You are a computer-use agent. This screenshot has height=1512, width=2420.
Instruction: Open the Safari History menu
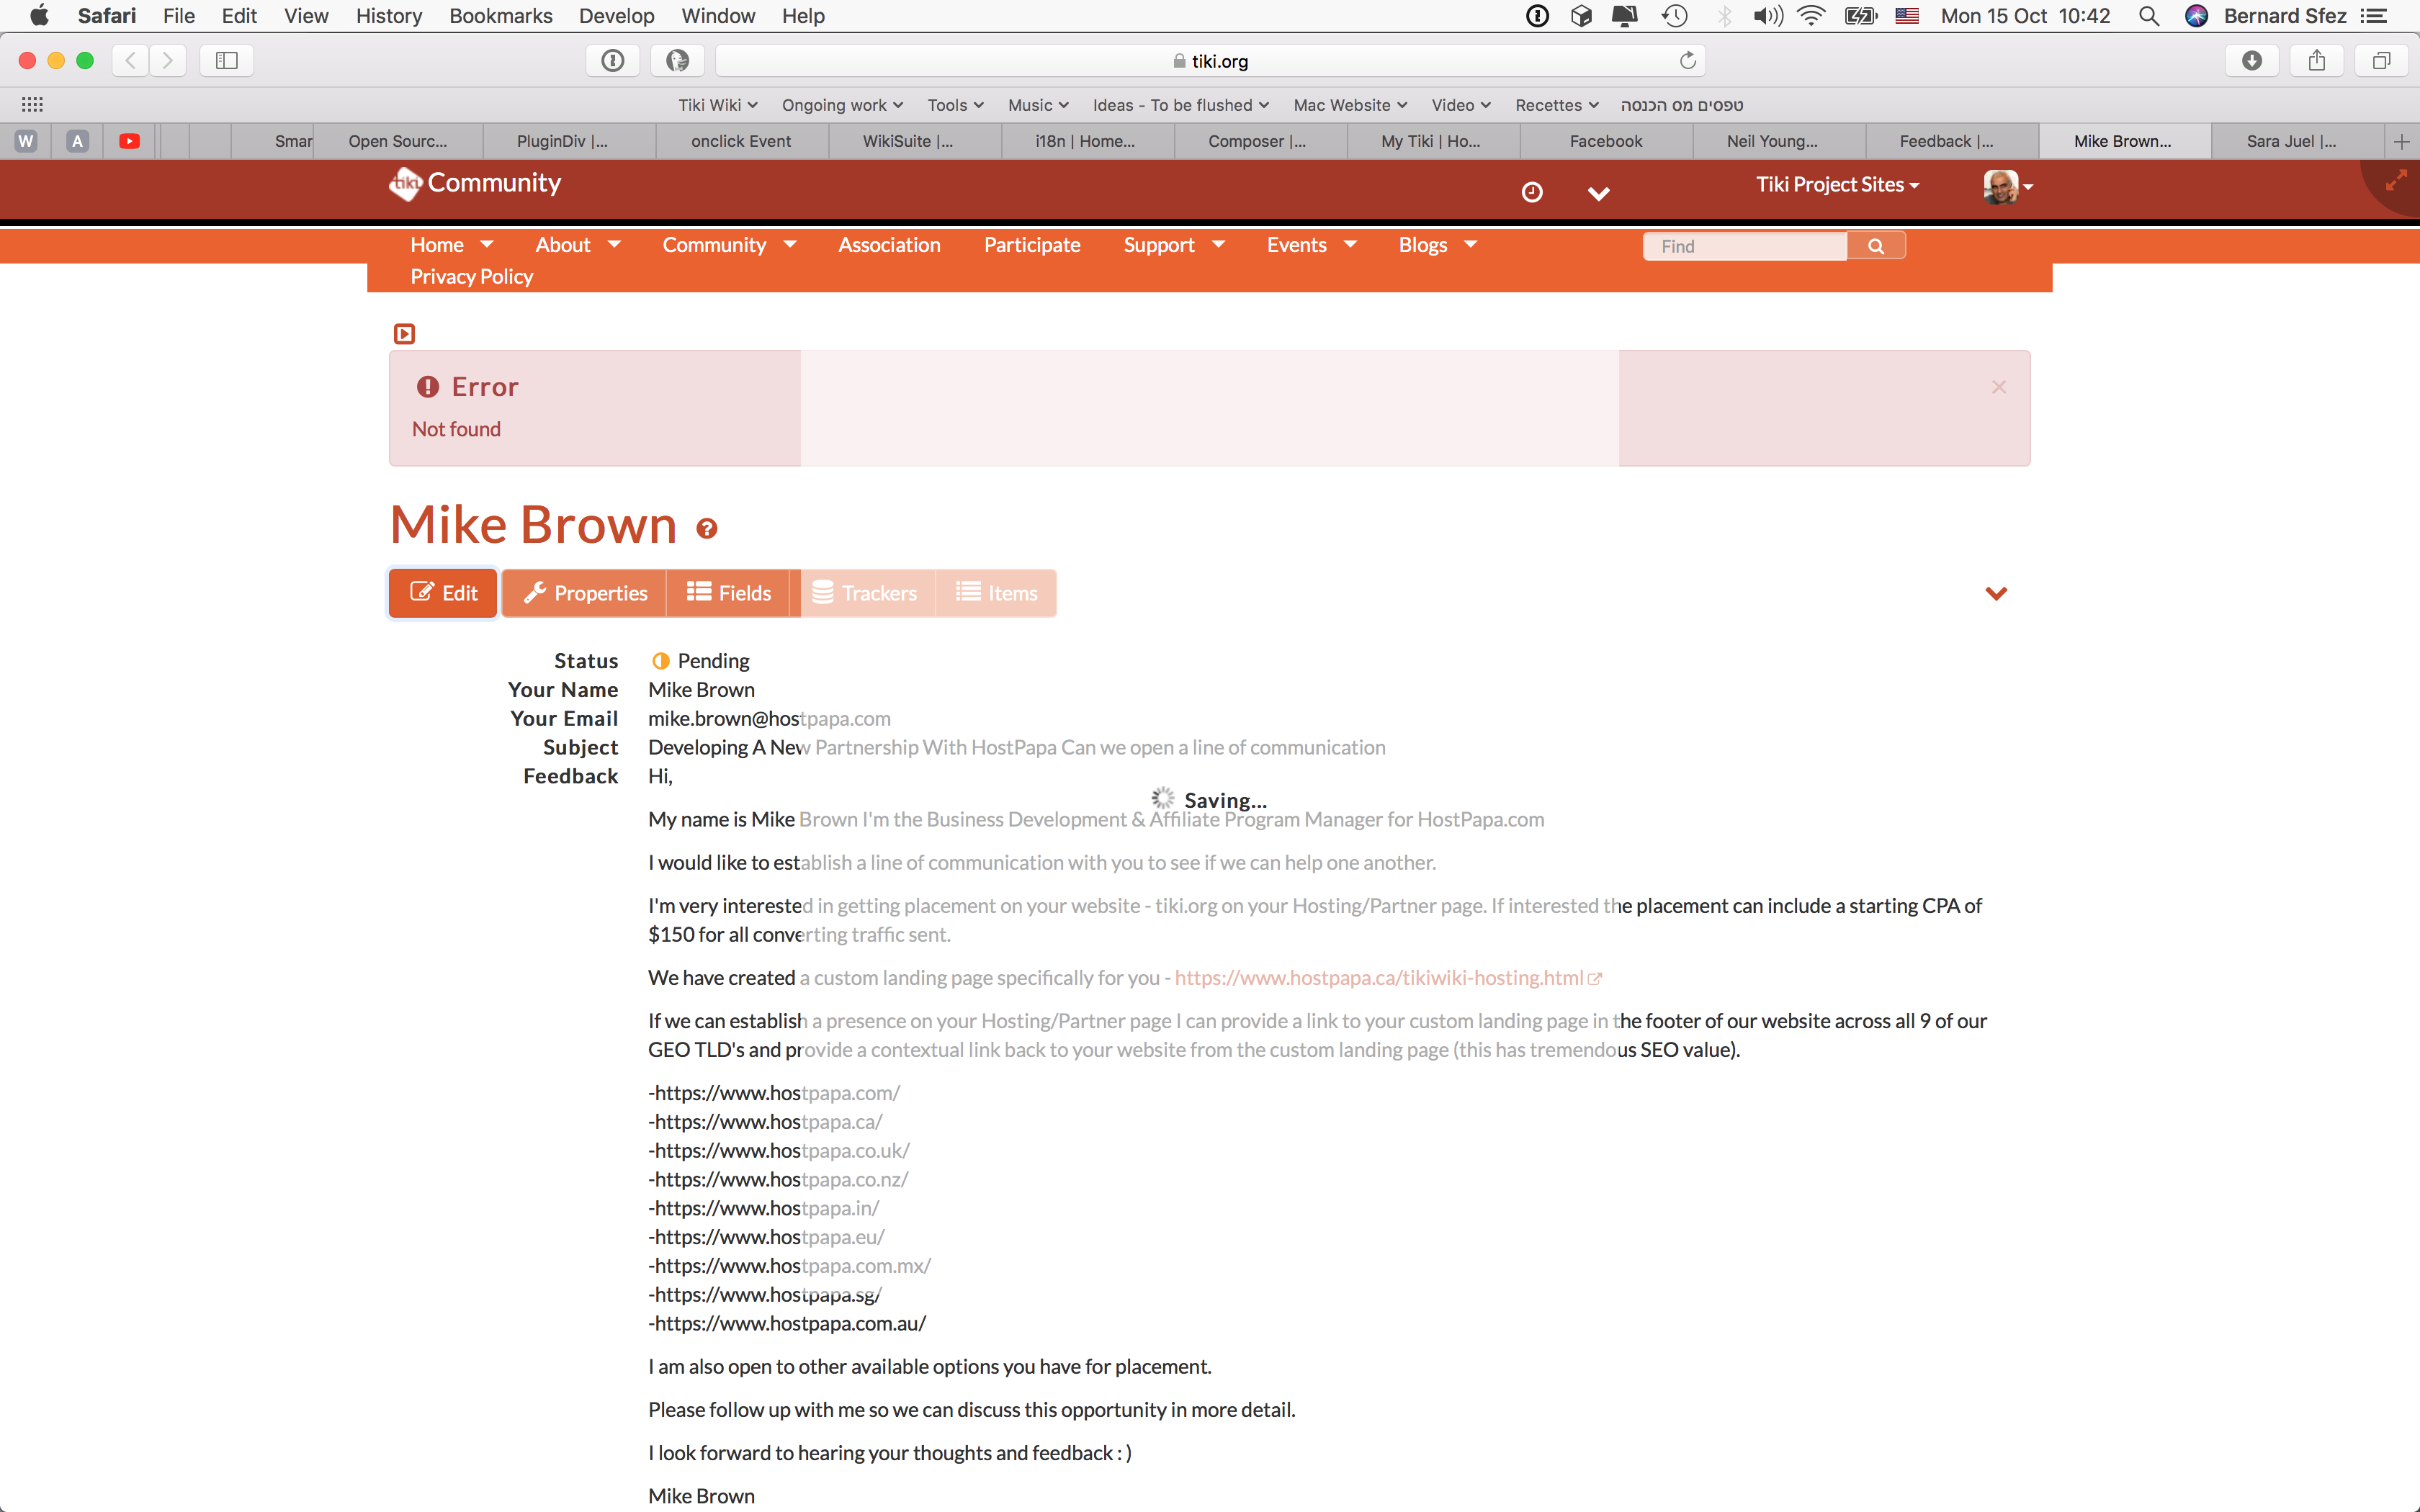389,16
